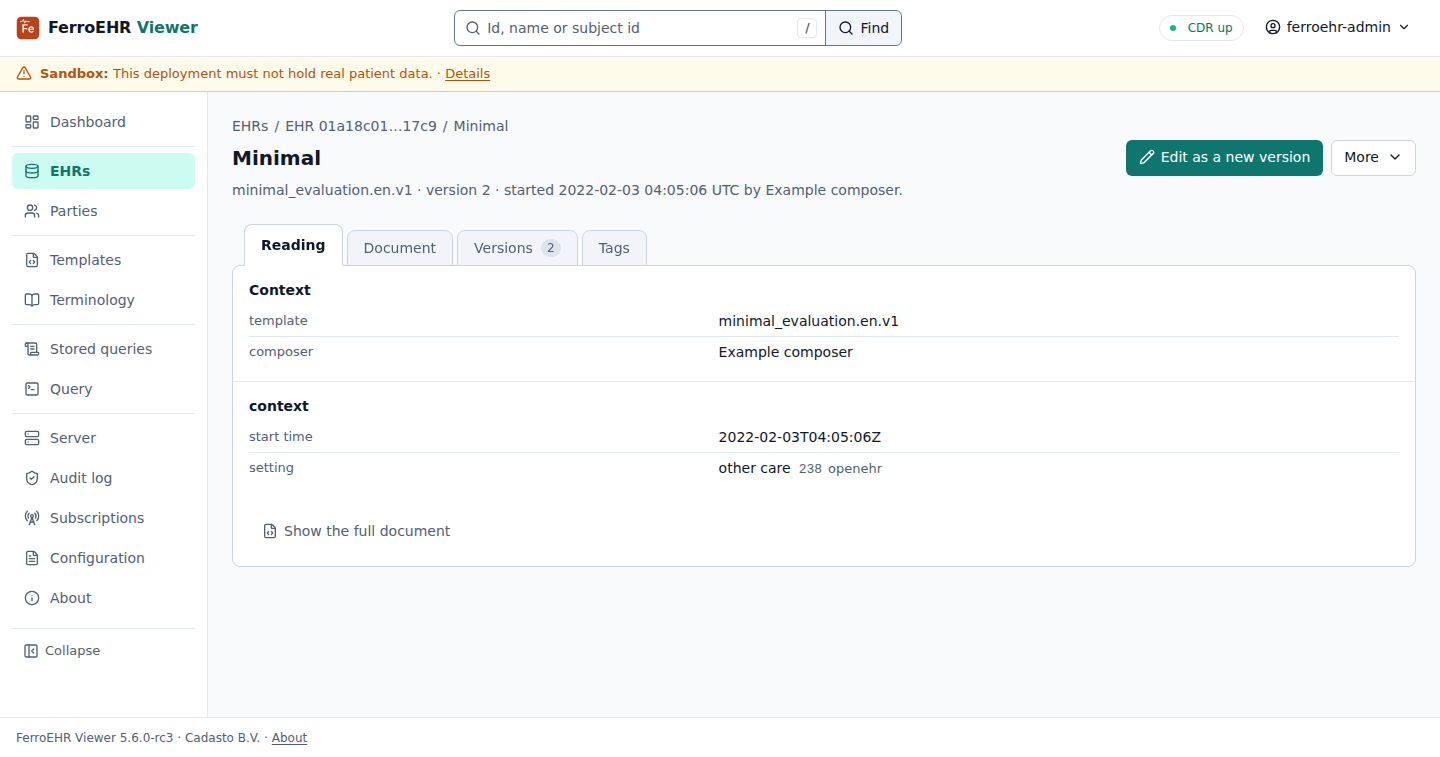
Task: Click the Minimal page heading
Action: point(277,158)
